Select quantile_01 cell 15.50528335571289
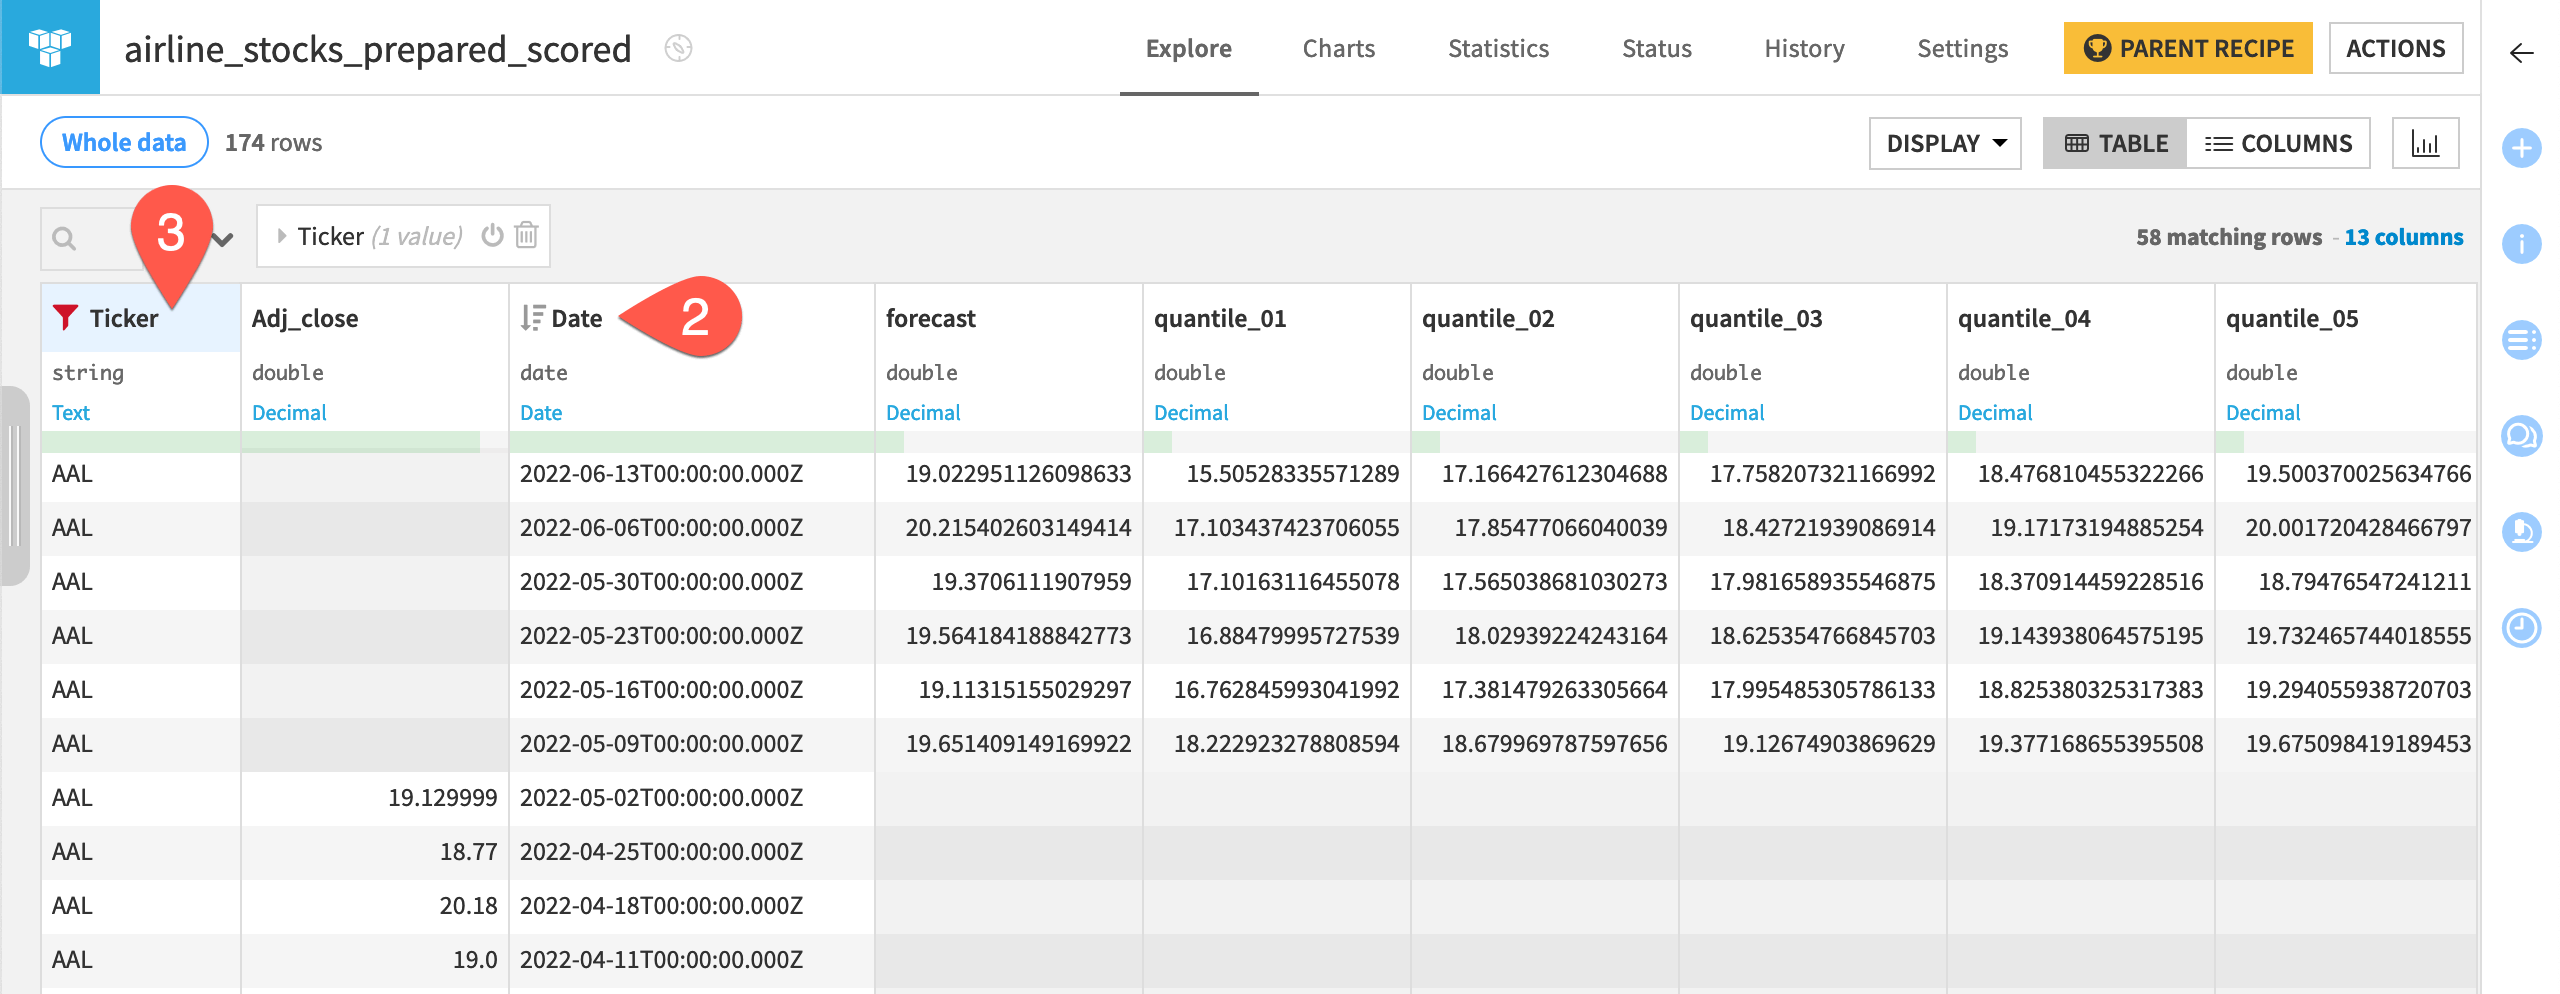Viewport: 2560px width, 994px height. pyautogui.click(x=1277, y=473)
